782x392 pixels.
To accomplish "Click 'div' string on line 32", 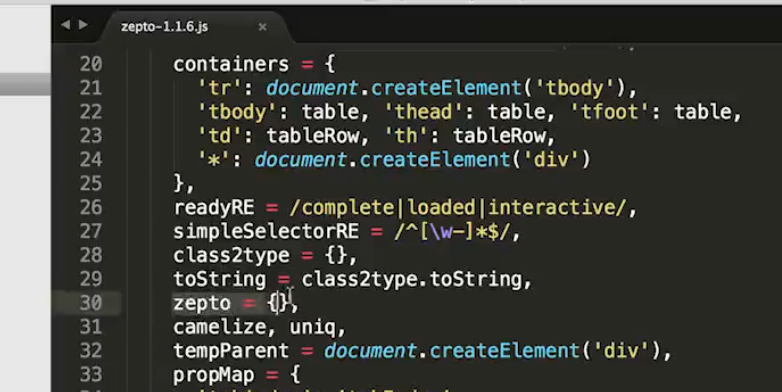I will (x=622, y=352).
